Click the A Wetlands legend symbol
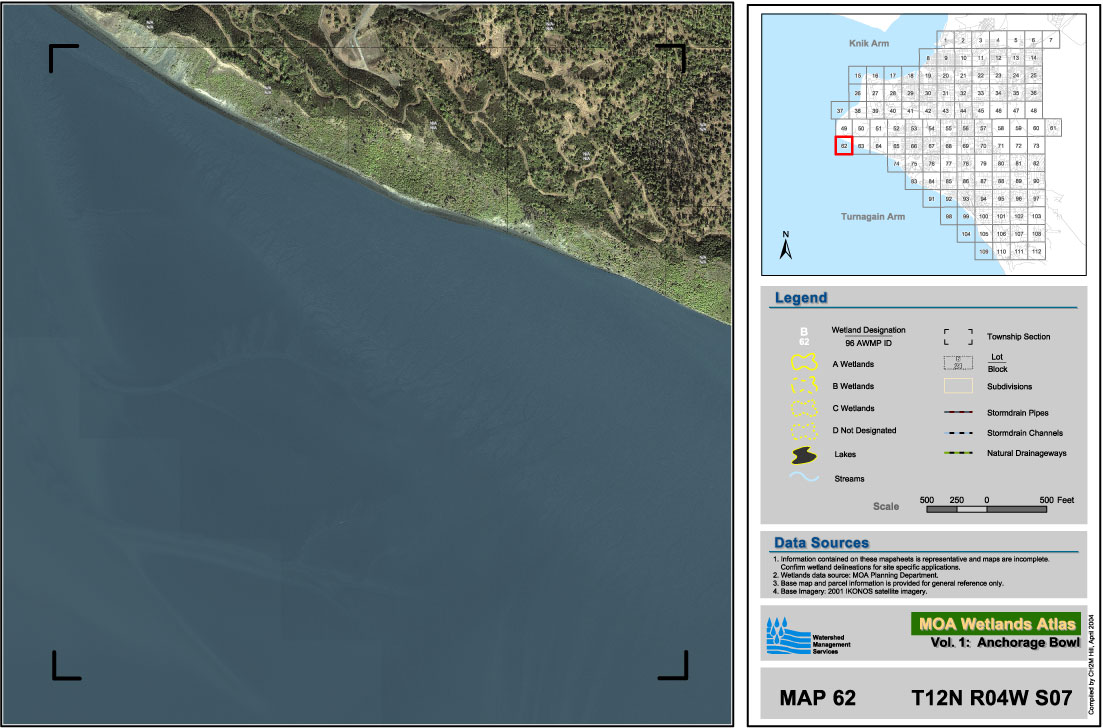This screenshot has width=1103, height=728. [x=803, y=364]
